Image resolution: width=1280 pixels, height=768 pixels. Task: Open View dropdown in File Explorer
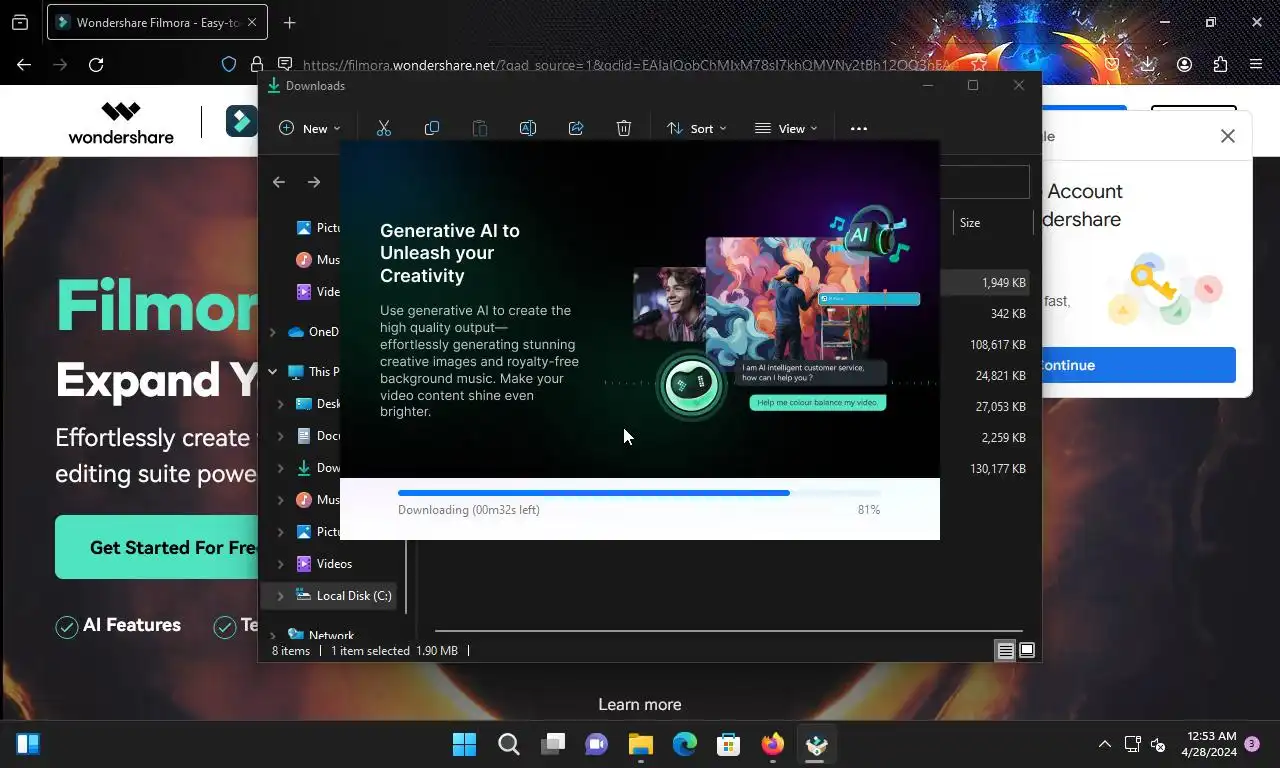coord(786,128)
